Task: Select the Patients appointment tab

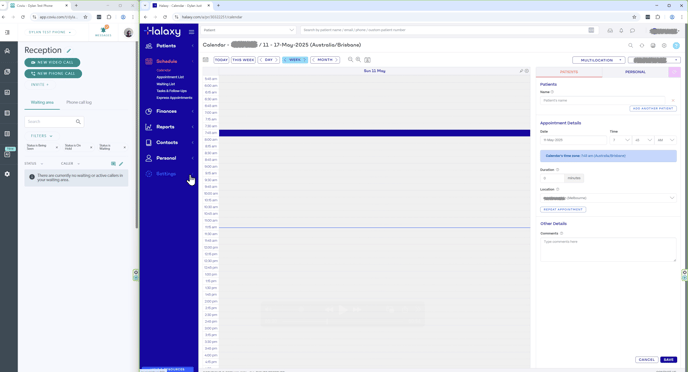Action: coord(569,72)
